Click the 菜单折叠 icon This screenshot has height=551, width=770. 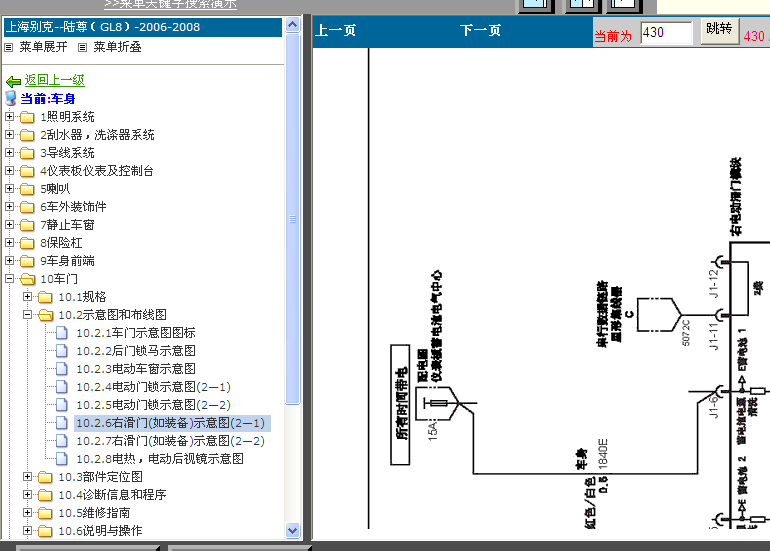click(82, 48)
